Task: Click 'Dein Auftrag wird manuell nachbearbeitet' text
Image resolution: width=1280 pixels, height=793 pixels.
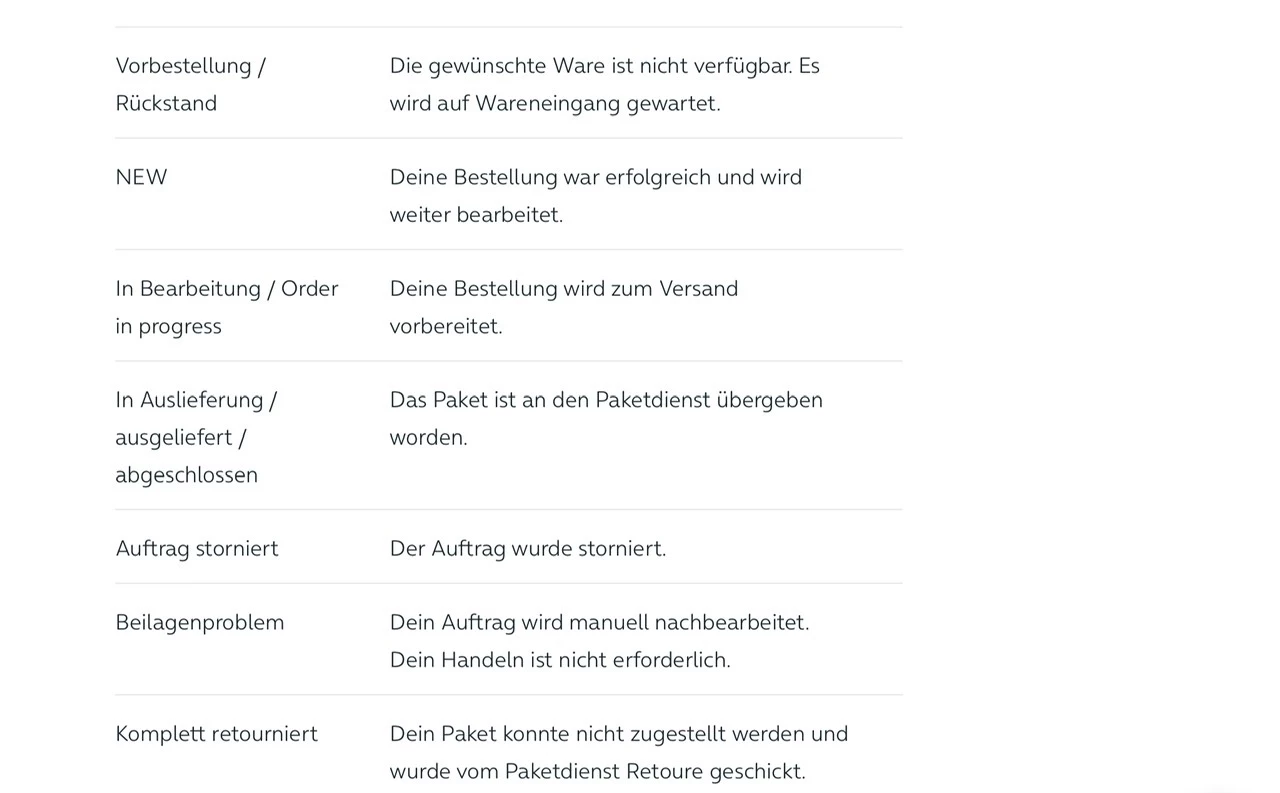Action: [599, 622]
